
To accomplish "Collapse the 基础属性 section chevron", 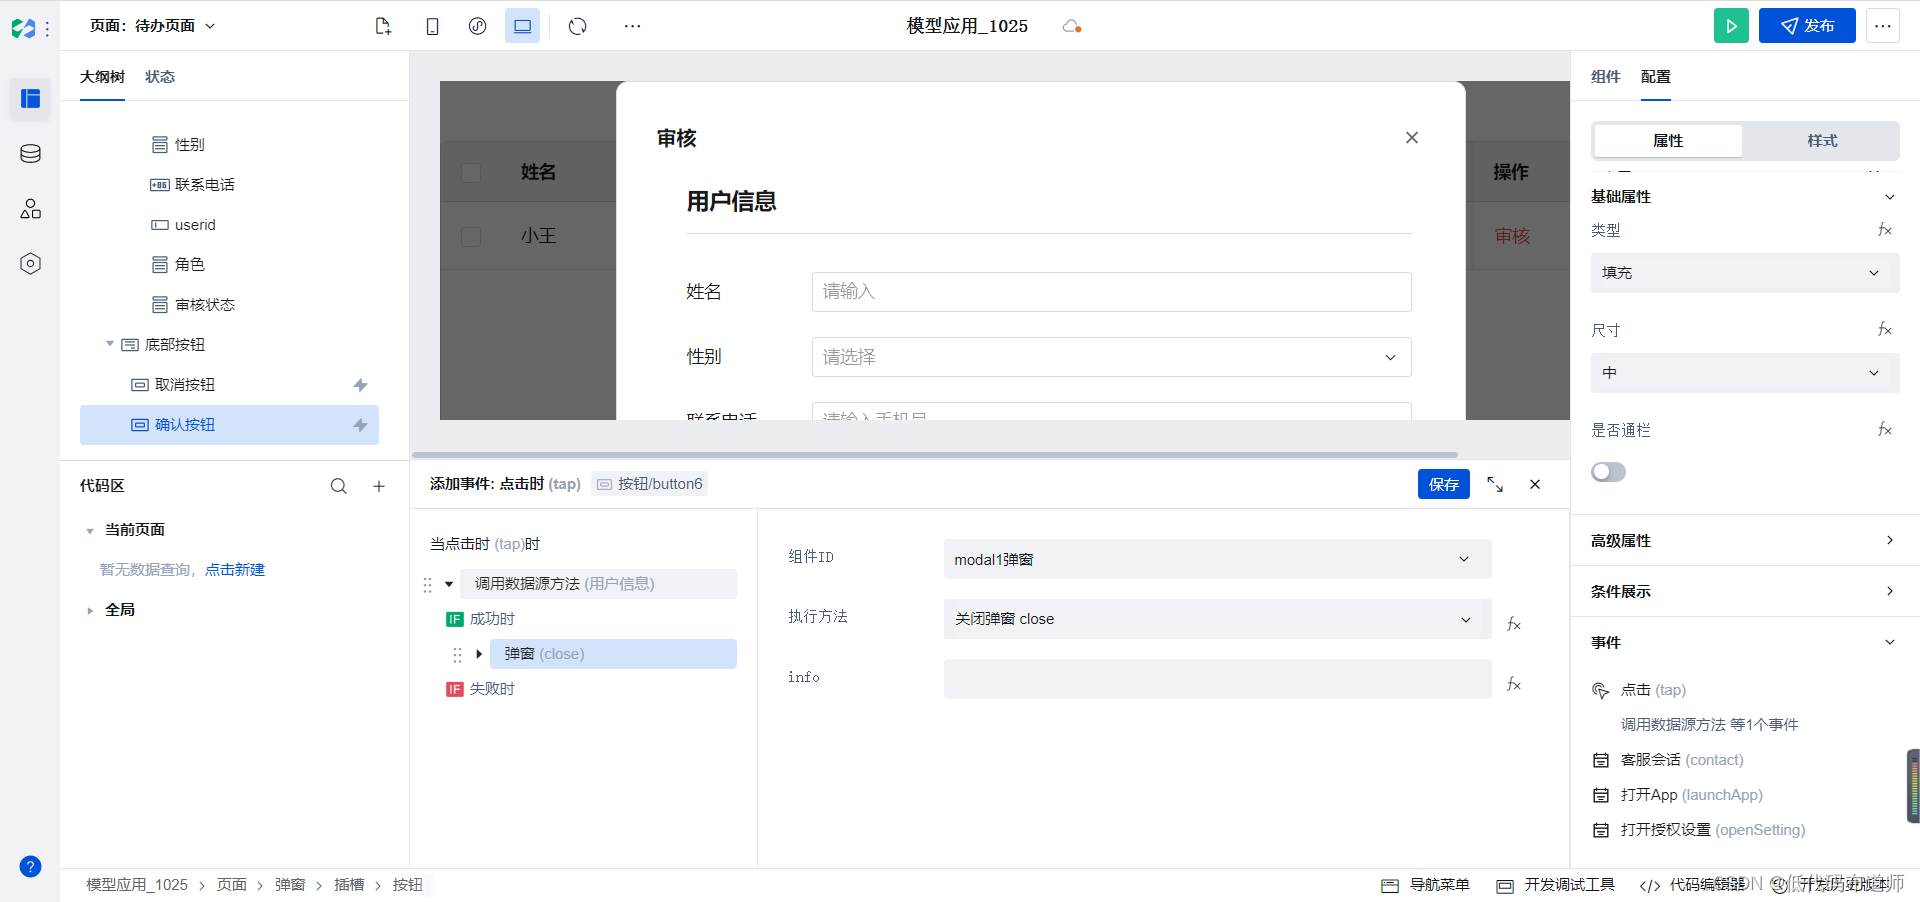I will pyautogui.click(x=1890, y=196).
